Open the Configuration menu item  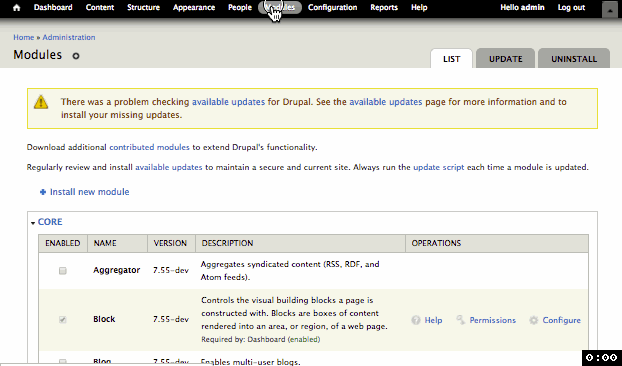pos(332,8)
